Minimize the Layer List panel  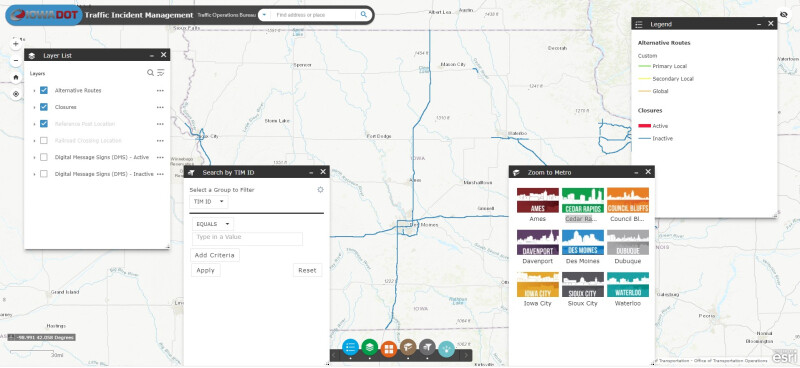152,55
